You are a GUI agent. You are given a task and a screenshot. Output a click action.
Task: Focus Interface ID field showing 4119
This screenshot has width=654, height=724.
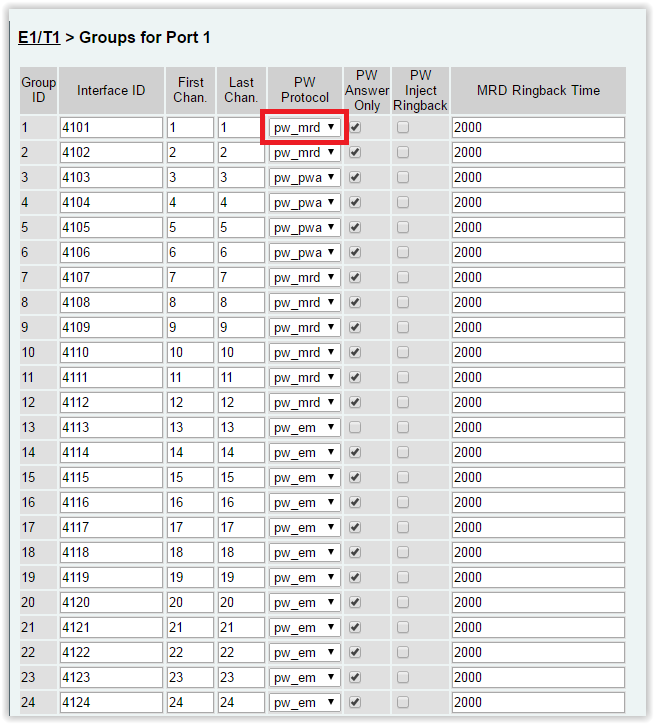[111, 578]
